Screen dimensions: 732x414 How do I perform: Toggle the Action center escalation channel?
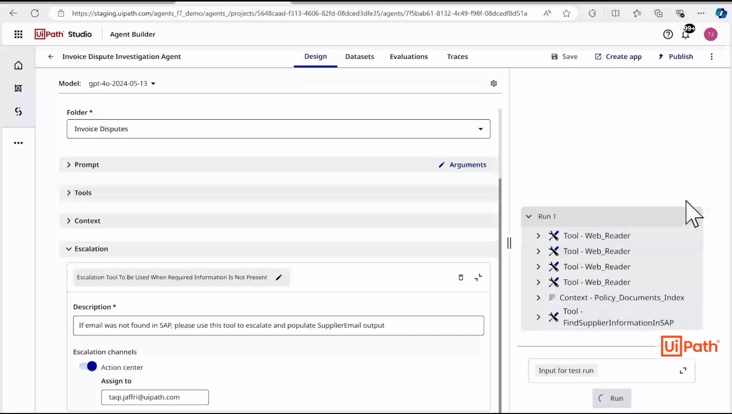(x=88, y=366)
